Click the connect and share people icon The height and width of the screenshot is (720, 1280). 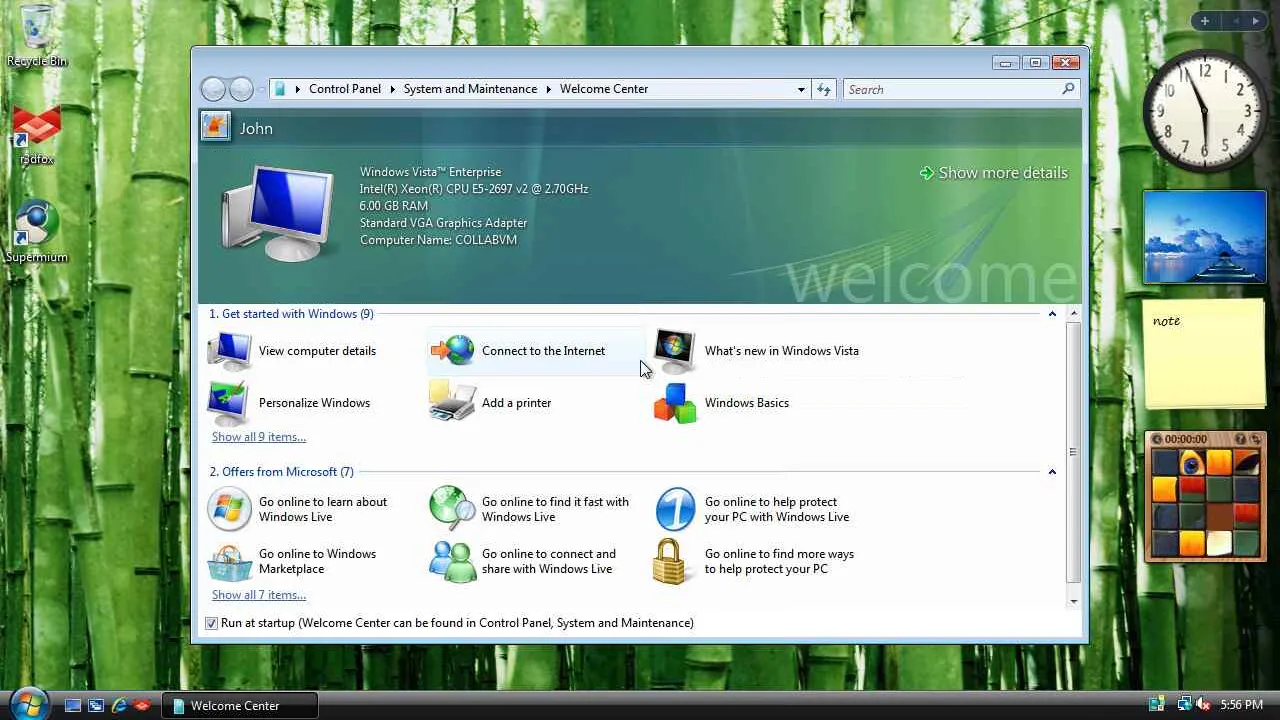tap(452, 561)
